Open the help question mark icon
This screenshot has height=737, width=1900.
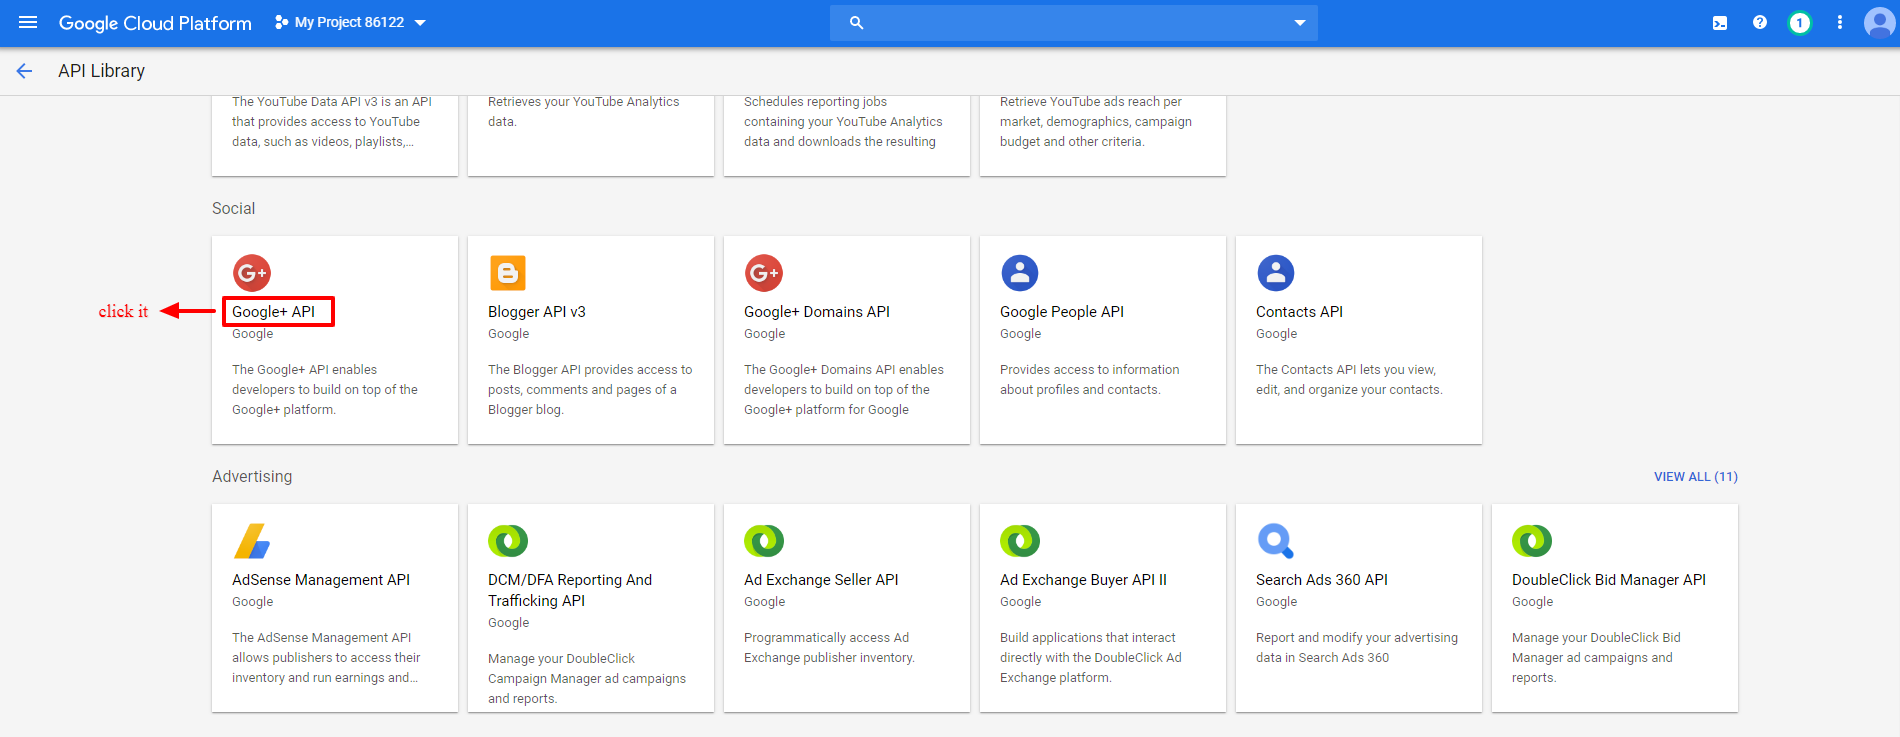[1759, 23]
